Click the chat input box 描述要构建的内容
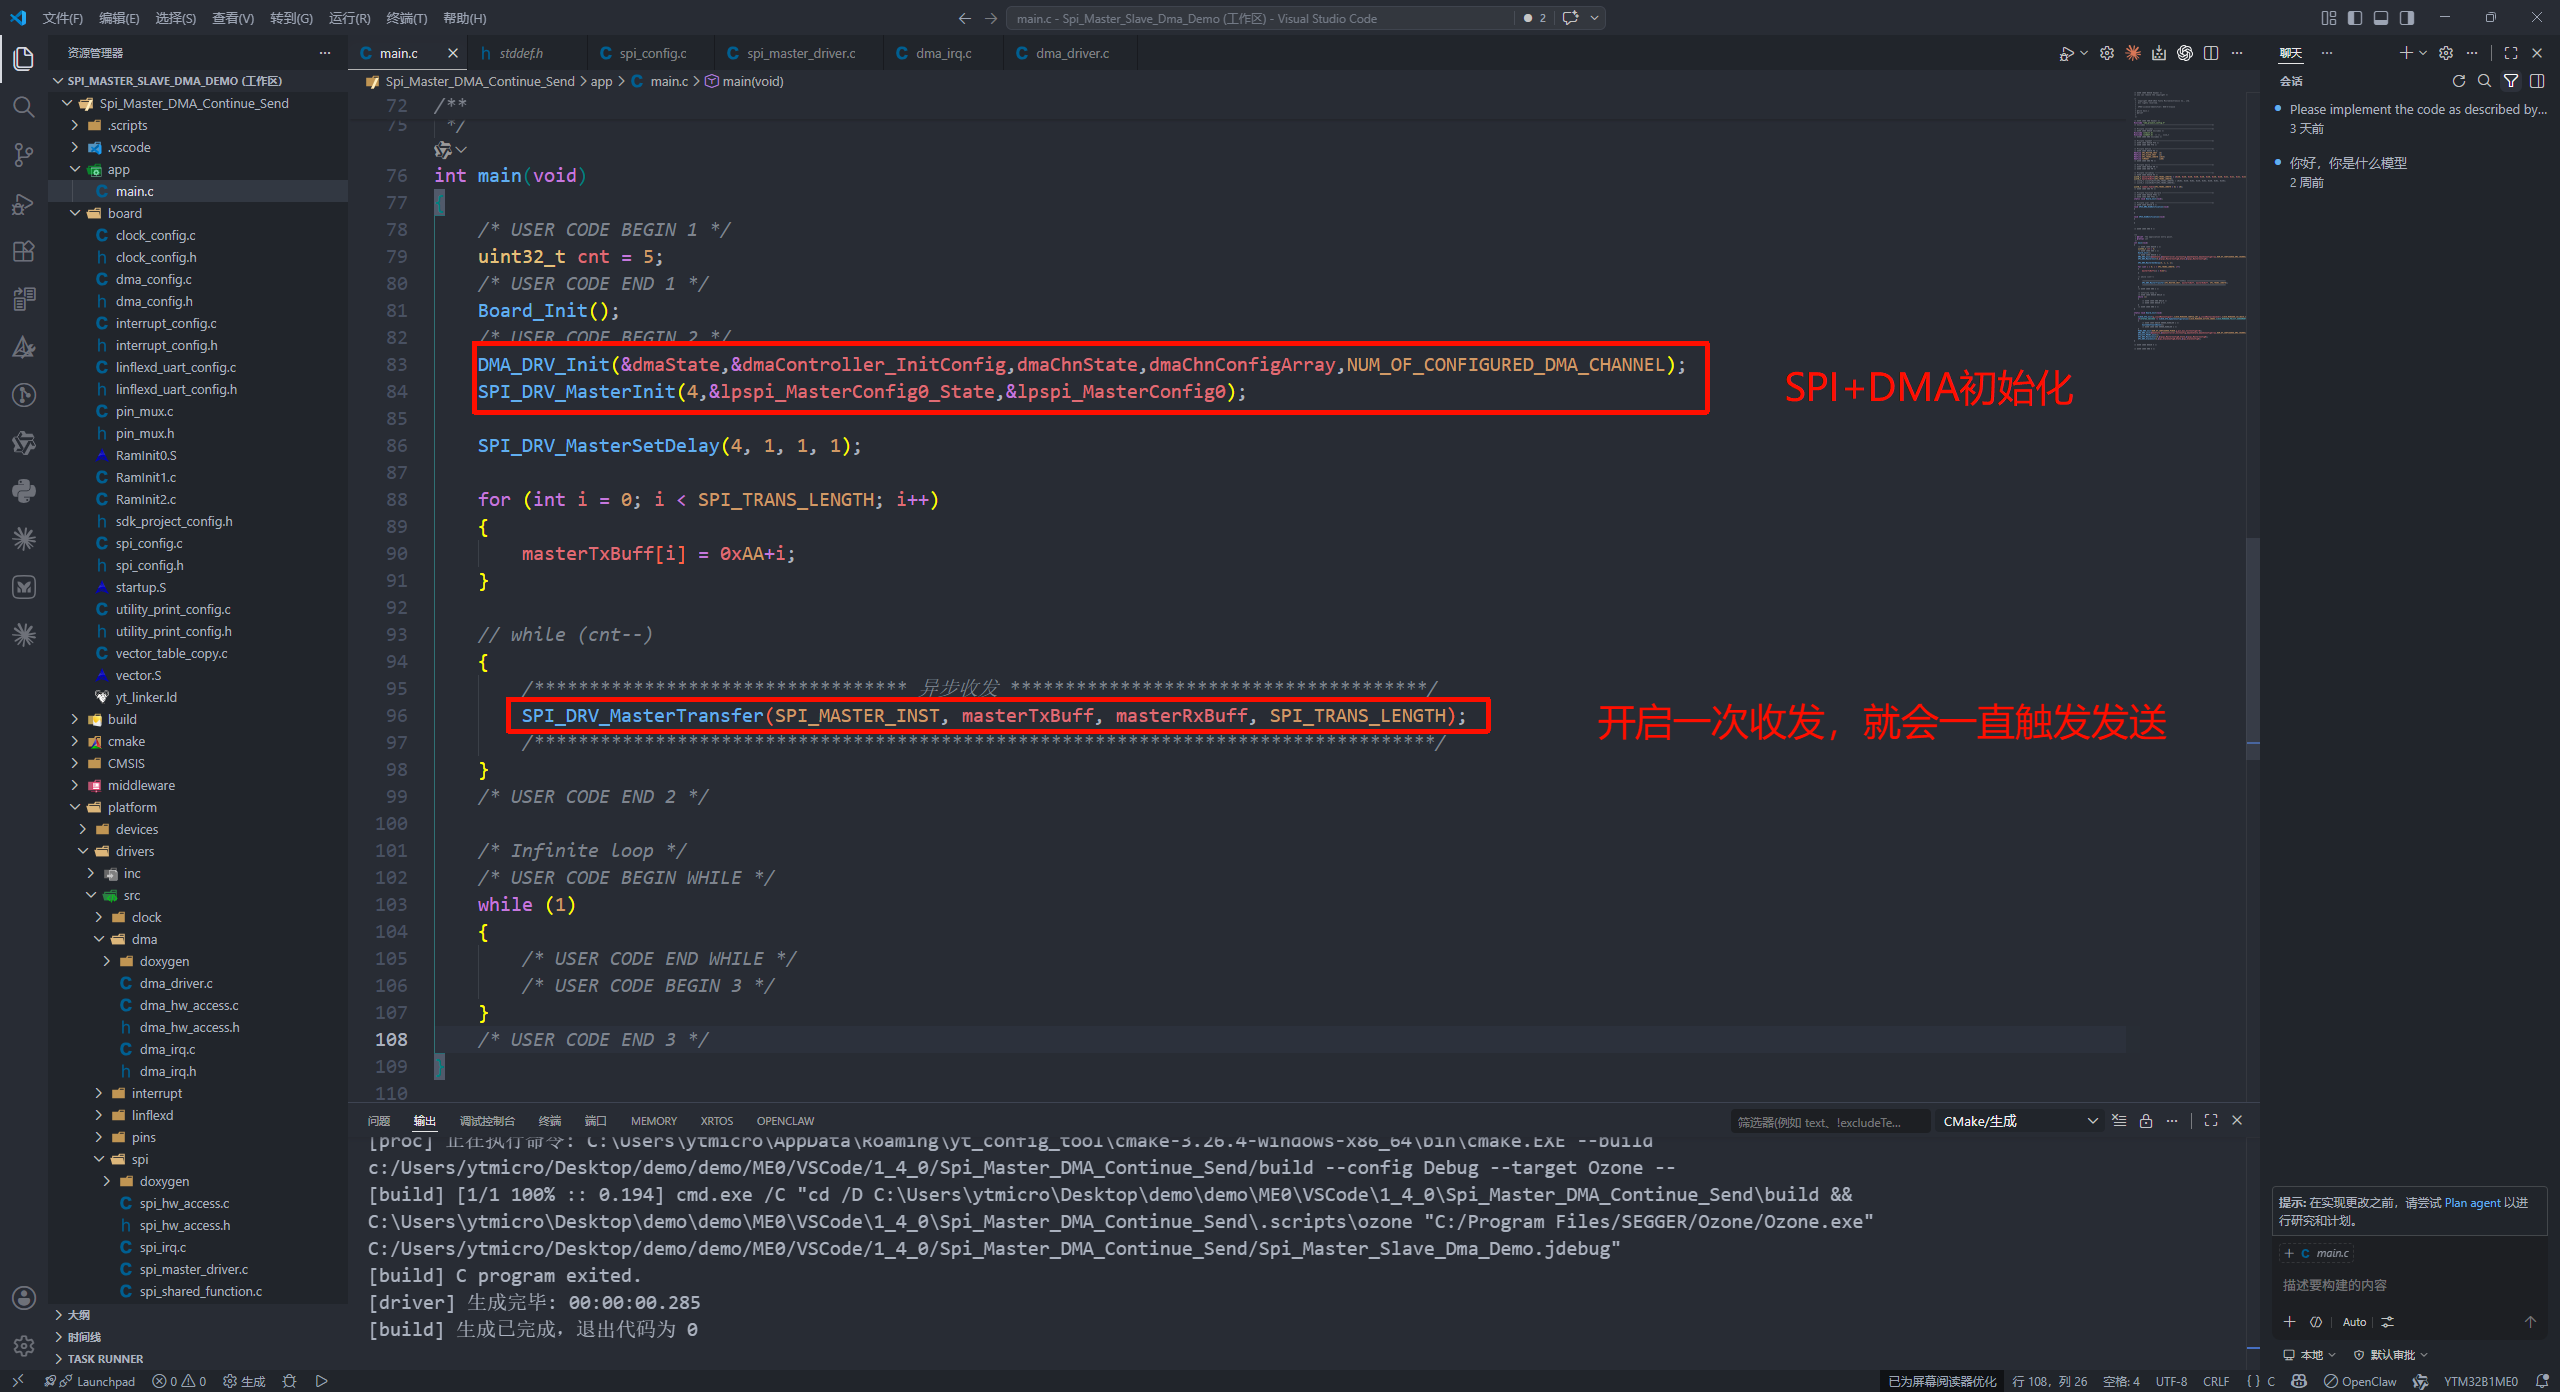Image resolution: width=2560 pixels, height=1392 pixels. (x=2408, y=1285)
